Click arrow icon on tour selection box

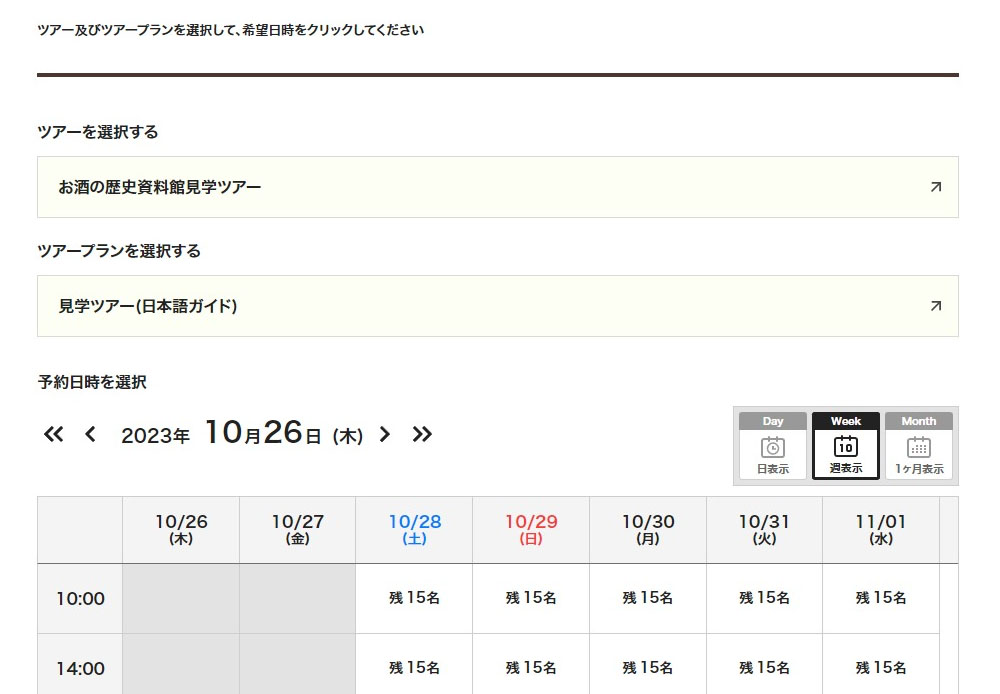pos(935,187)
